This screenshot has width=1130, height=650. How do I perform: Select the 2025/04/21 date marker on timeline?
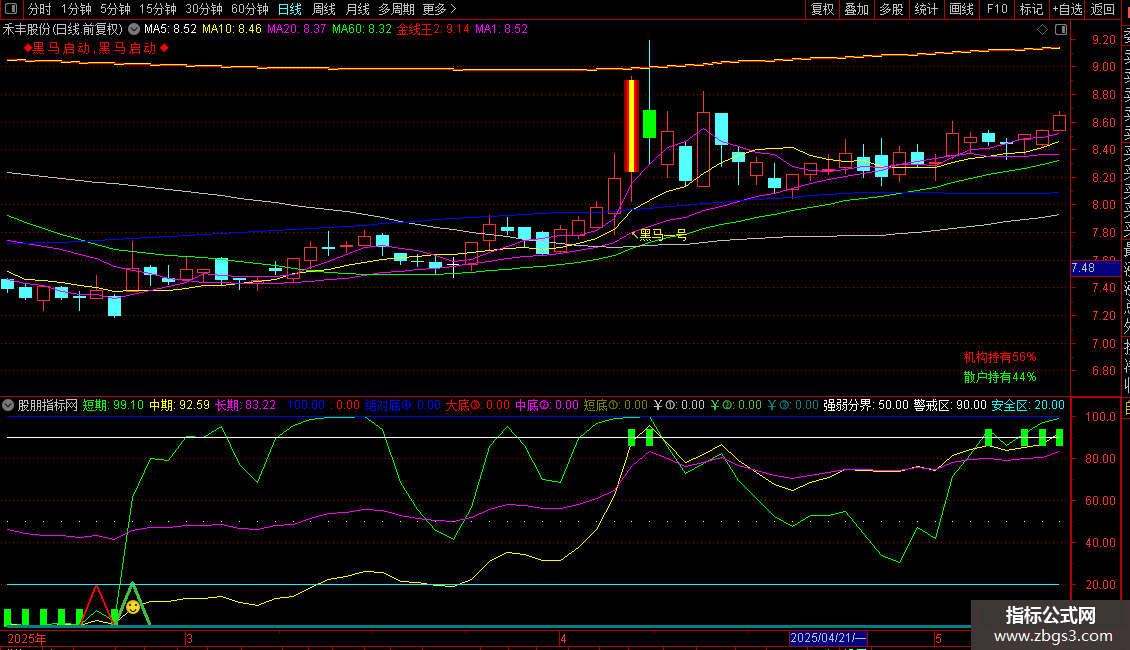(x=828, y=638)
